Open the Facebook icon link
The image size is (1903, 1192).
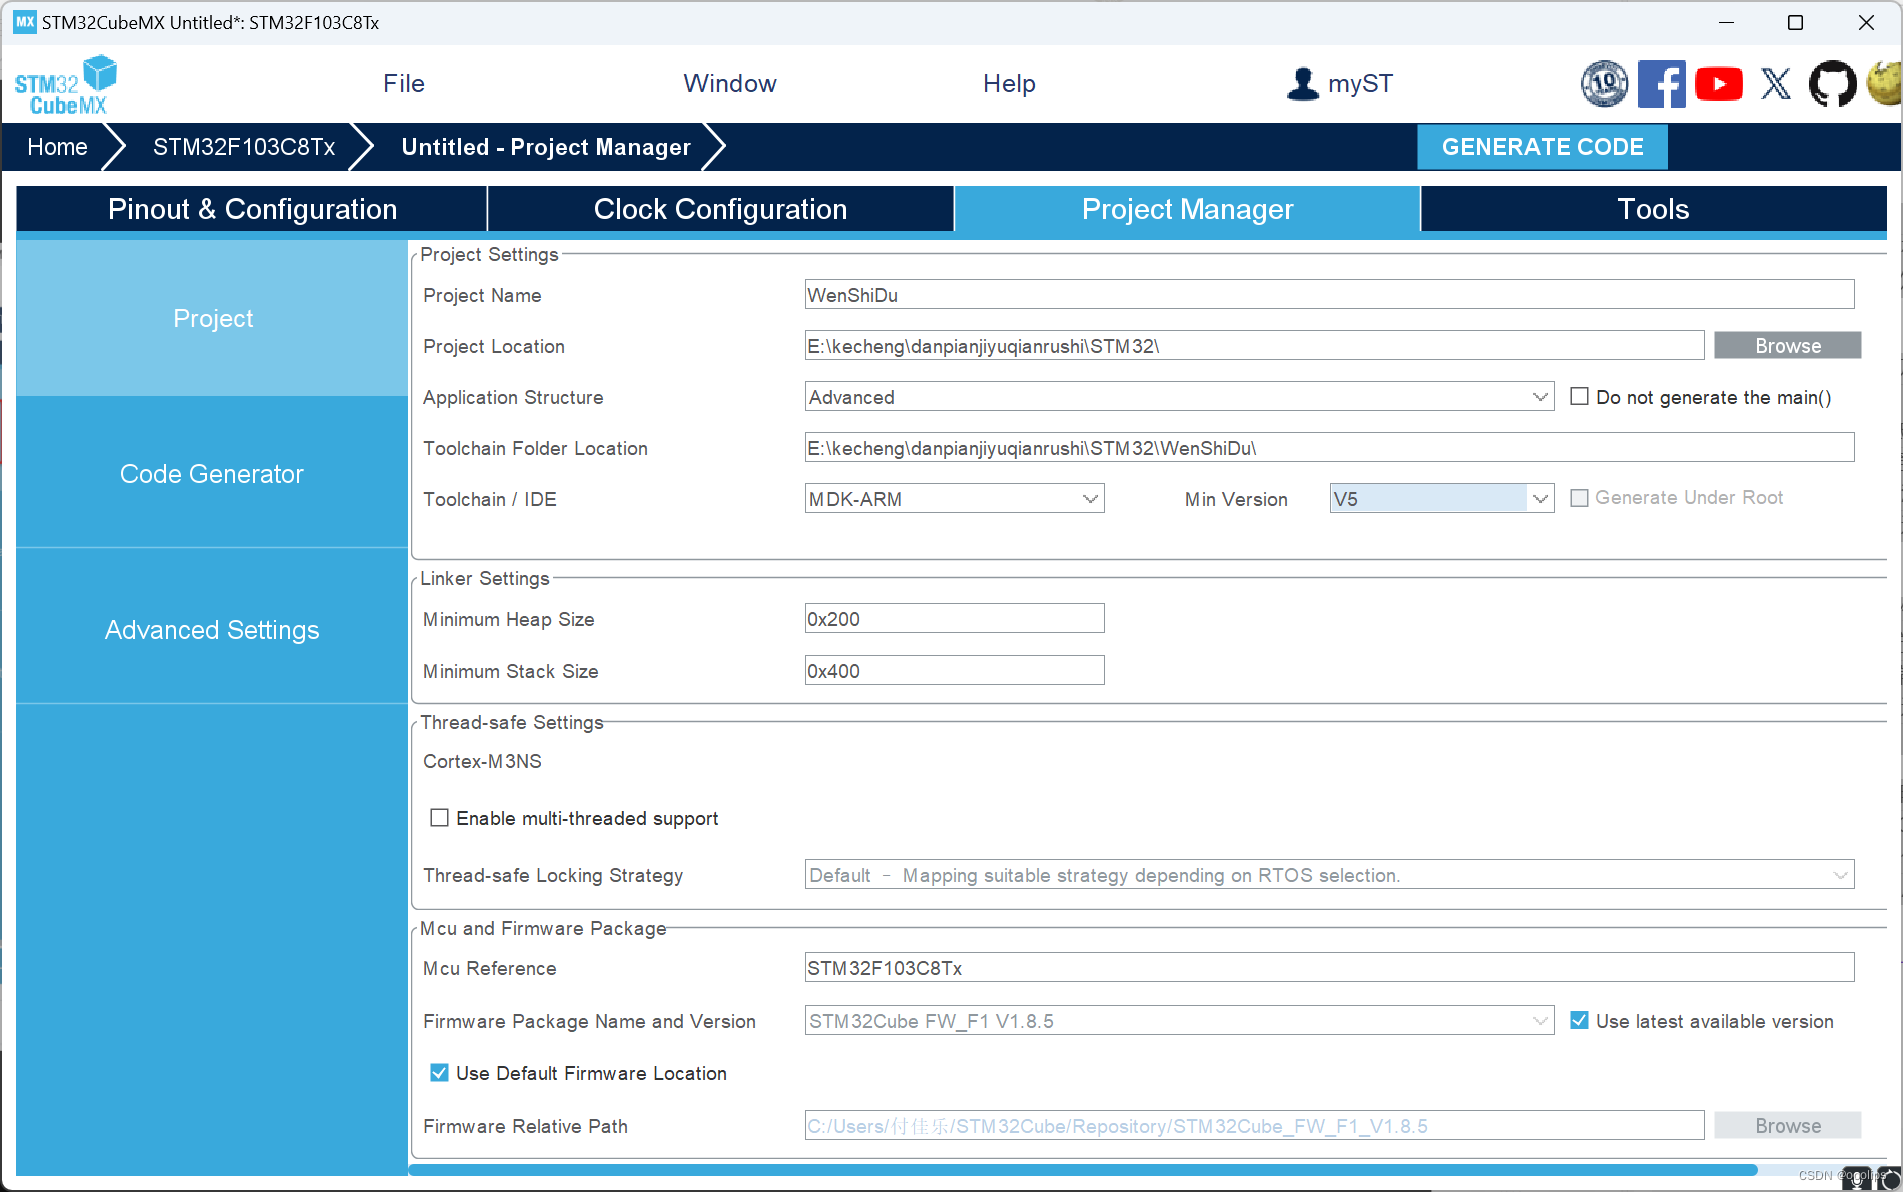1661,84
